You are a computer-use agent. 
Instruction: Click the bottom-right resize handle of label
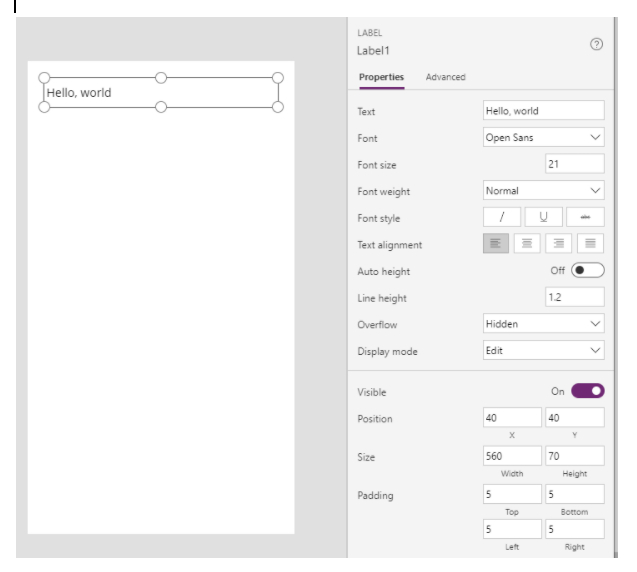pyautogui.click(x=278, y=107)
